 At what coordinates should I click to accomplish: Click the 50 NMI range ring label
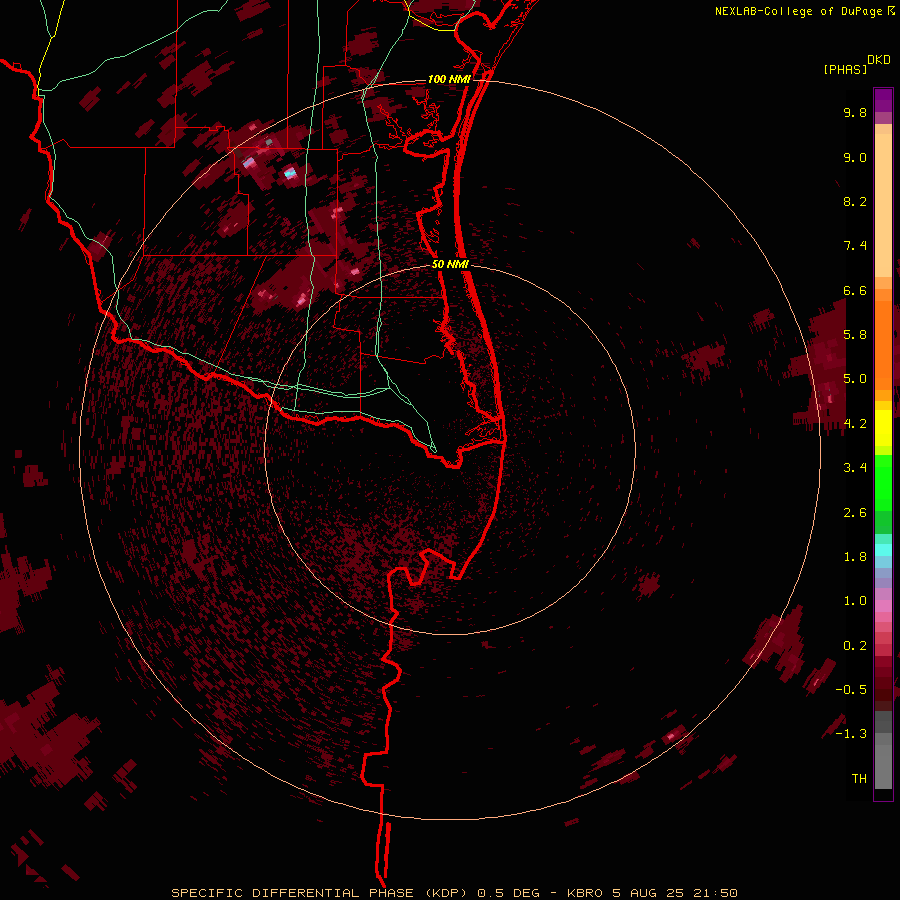450,264
